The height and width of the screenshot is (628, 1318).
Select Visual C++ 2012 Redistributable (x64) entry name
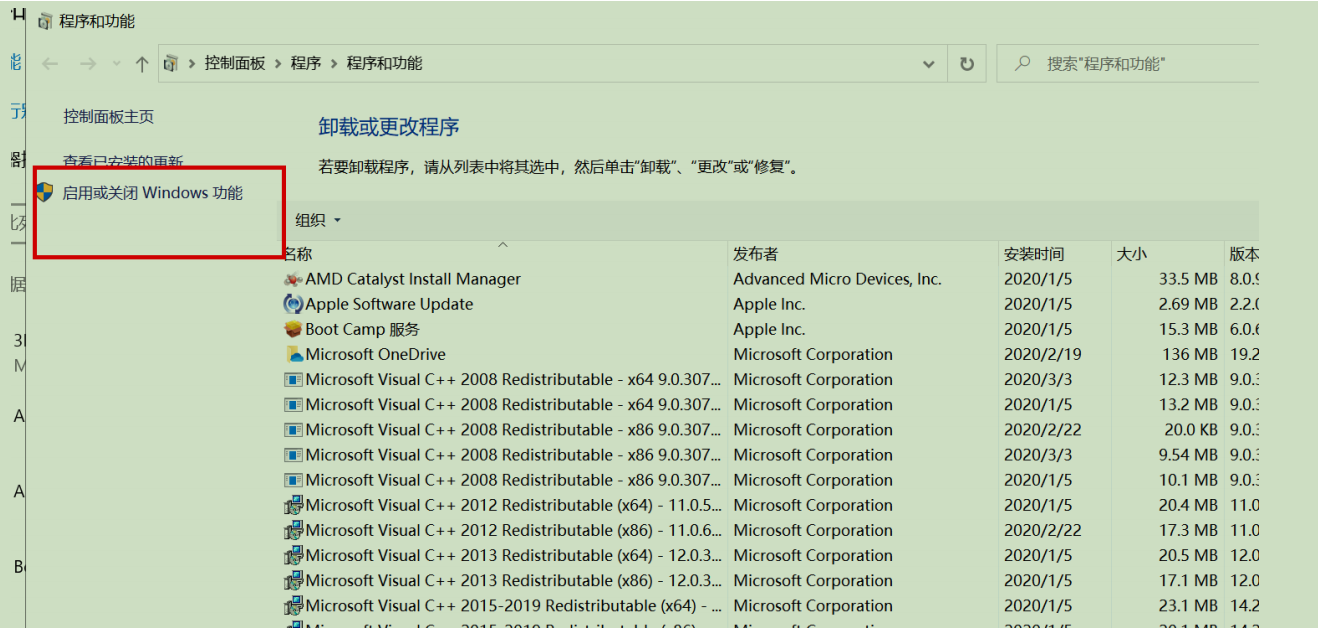click(514, 505)
